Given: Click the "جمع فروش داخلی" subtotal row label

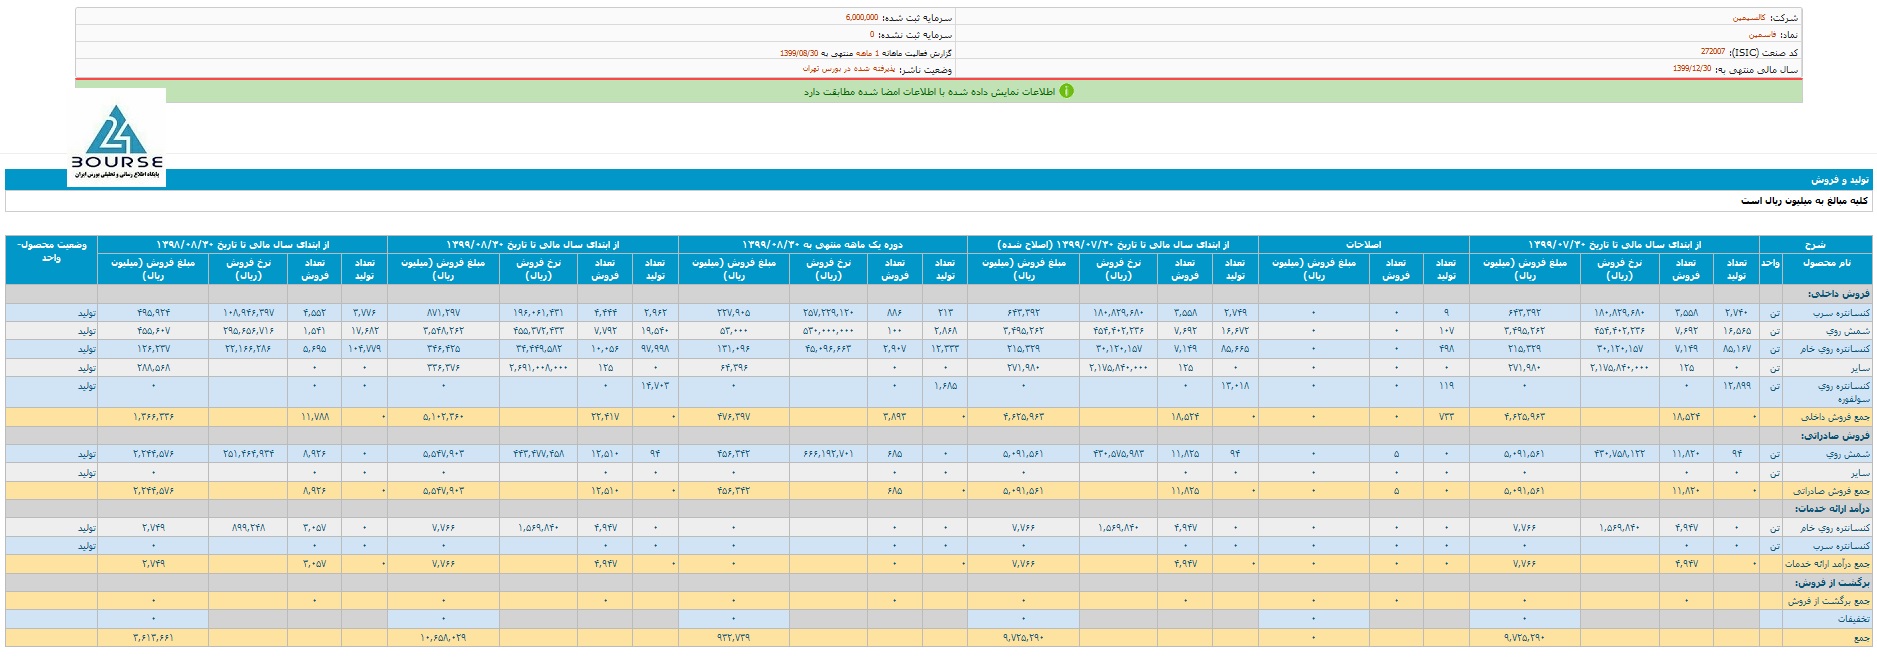Looking at the screenshot, I should tap(1835, 417).
